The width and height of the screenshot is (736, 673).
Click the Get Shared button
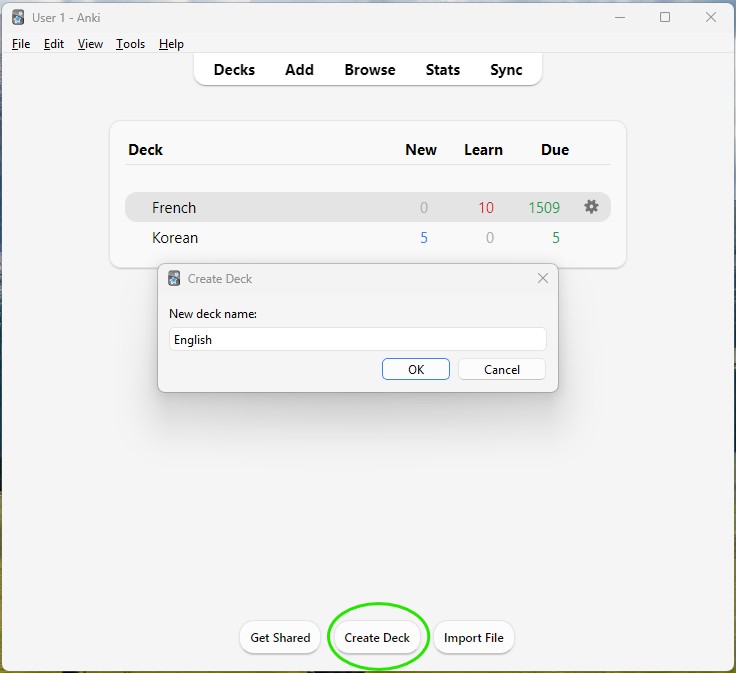(x=280, y=637)
